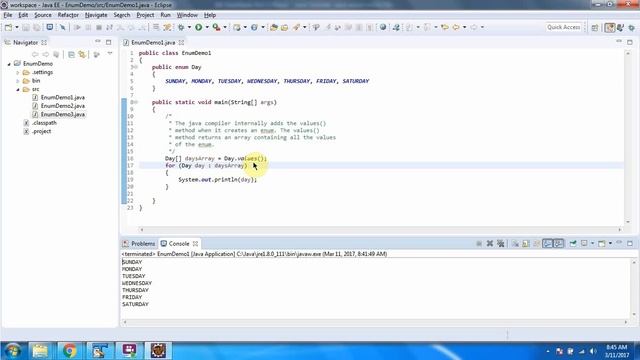
Task: Click the web browser globe icon
Action: coord(383,27)
